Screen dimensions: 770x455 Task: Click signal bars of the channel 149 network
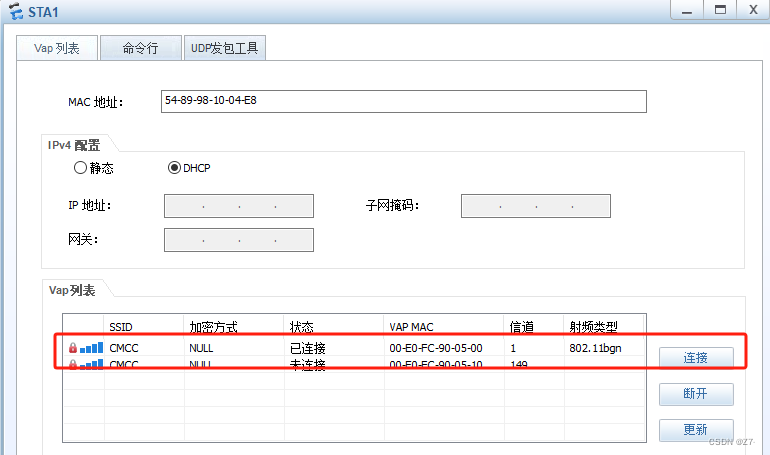point(91,365)
